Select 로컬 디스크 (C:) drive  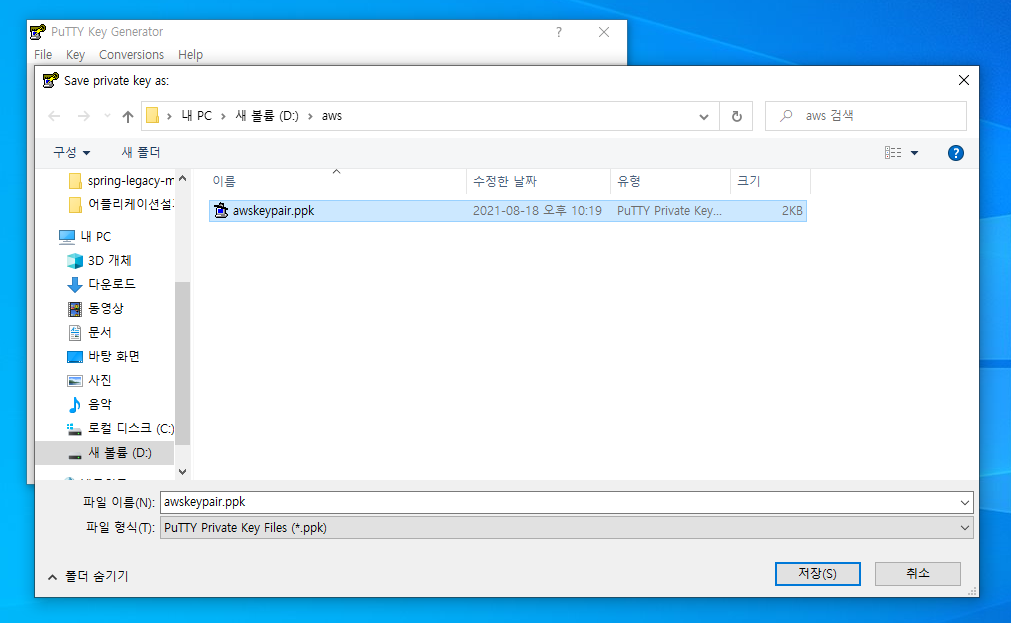click(120, 428)
